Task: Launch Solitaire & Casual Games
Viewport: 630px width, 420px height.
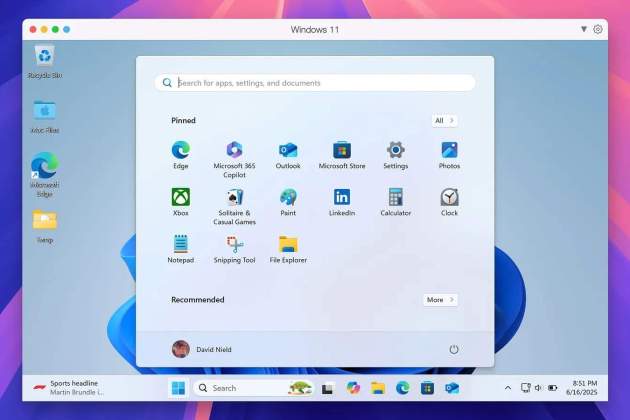Action: click(x=234, y=207)
